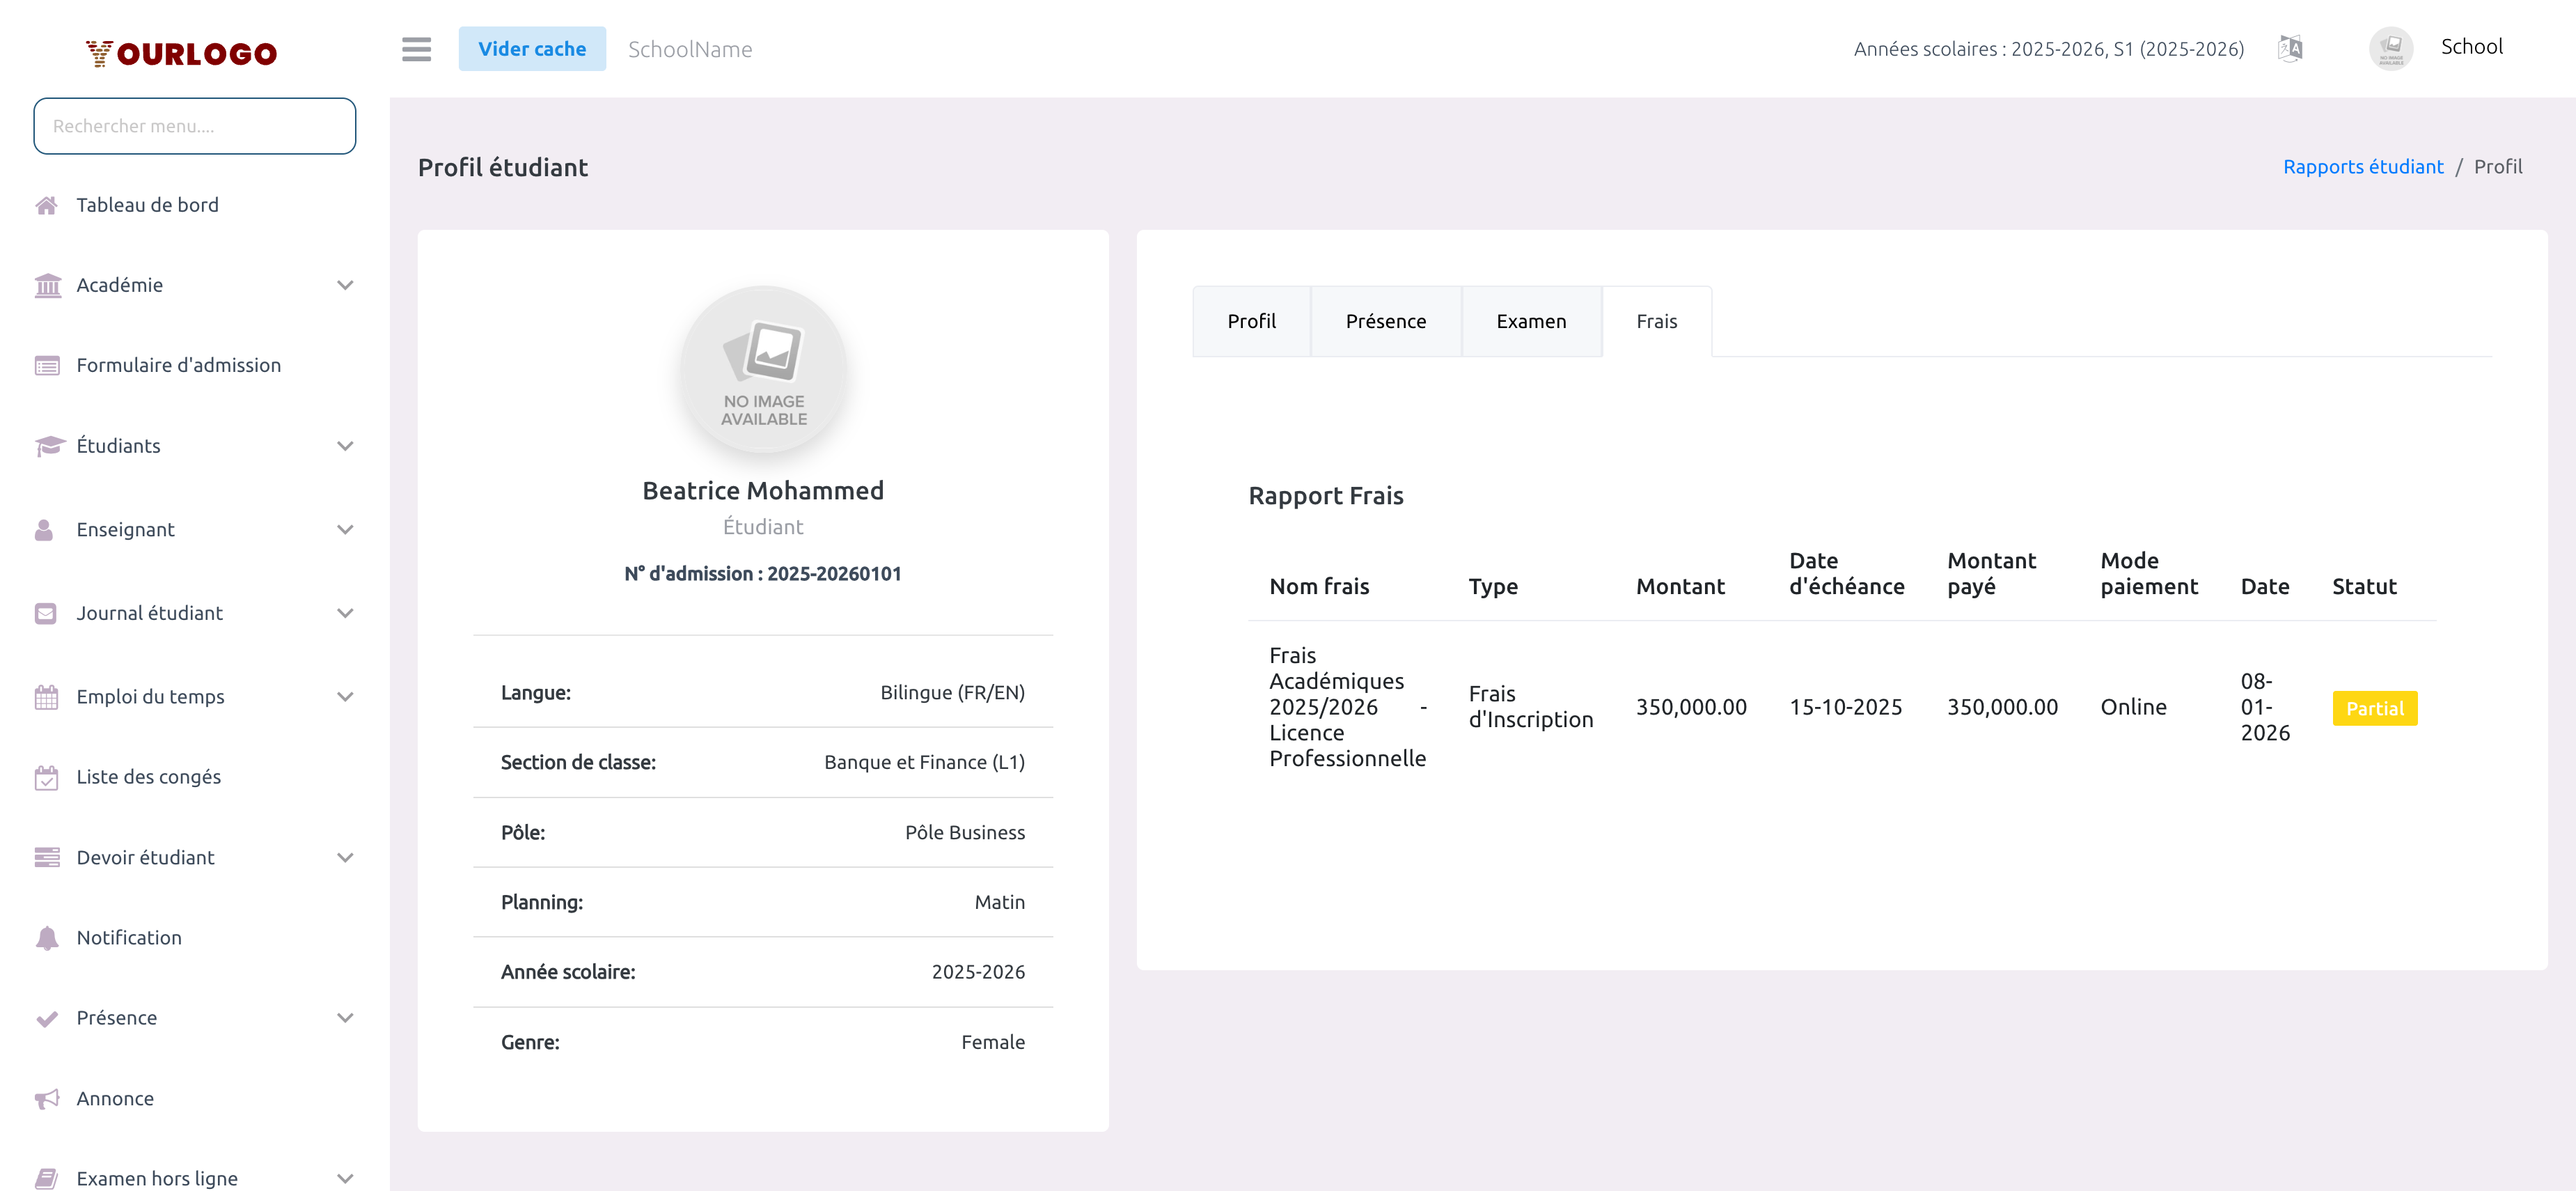This screenshot has width=2576, height=1191.
Task: Follow the Rapports étudiant breadcrumb link
Action: (x=2362, y=167)
